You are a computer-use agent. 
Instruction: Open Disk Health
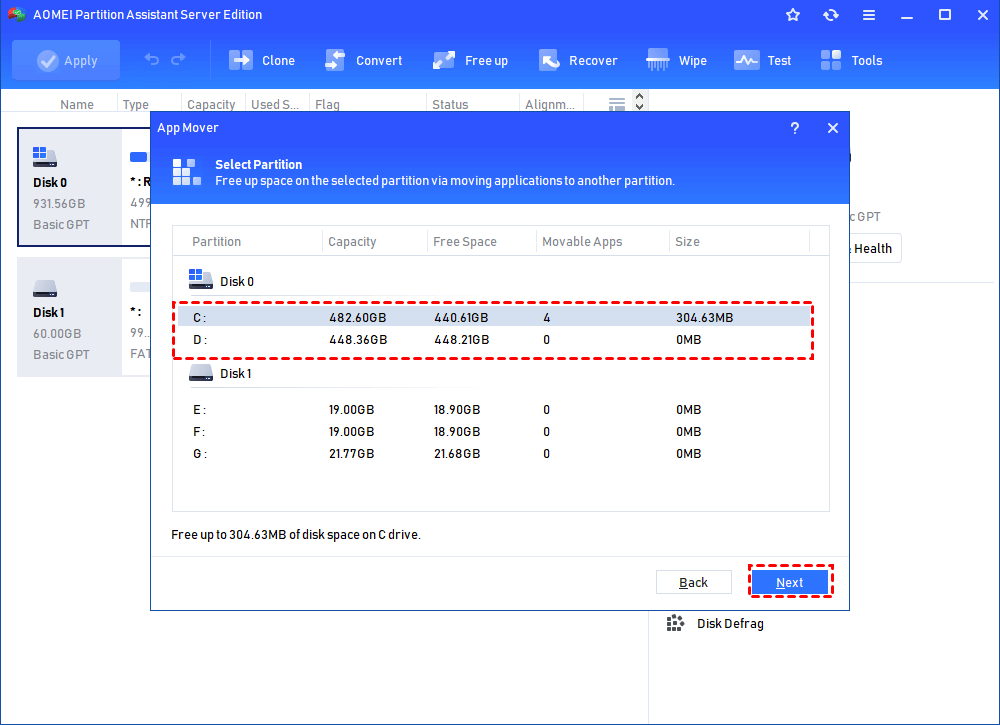point(870,247)
